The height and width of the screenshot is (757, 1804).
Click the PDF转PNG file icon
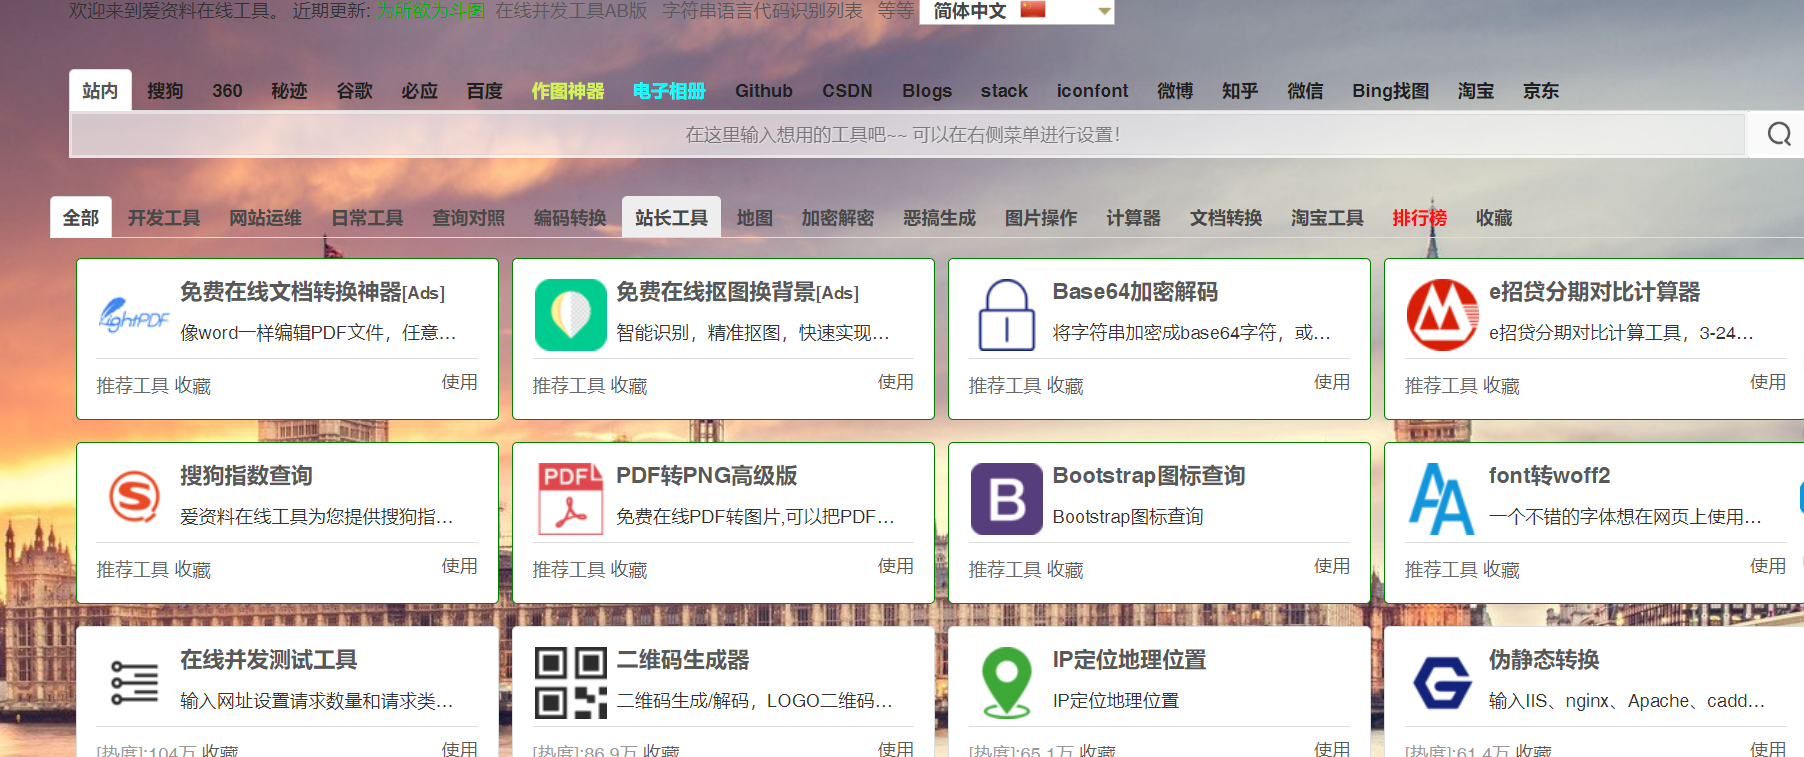tap(570, 498)
